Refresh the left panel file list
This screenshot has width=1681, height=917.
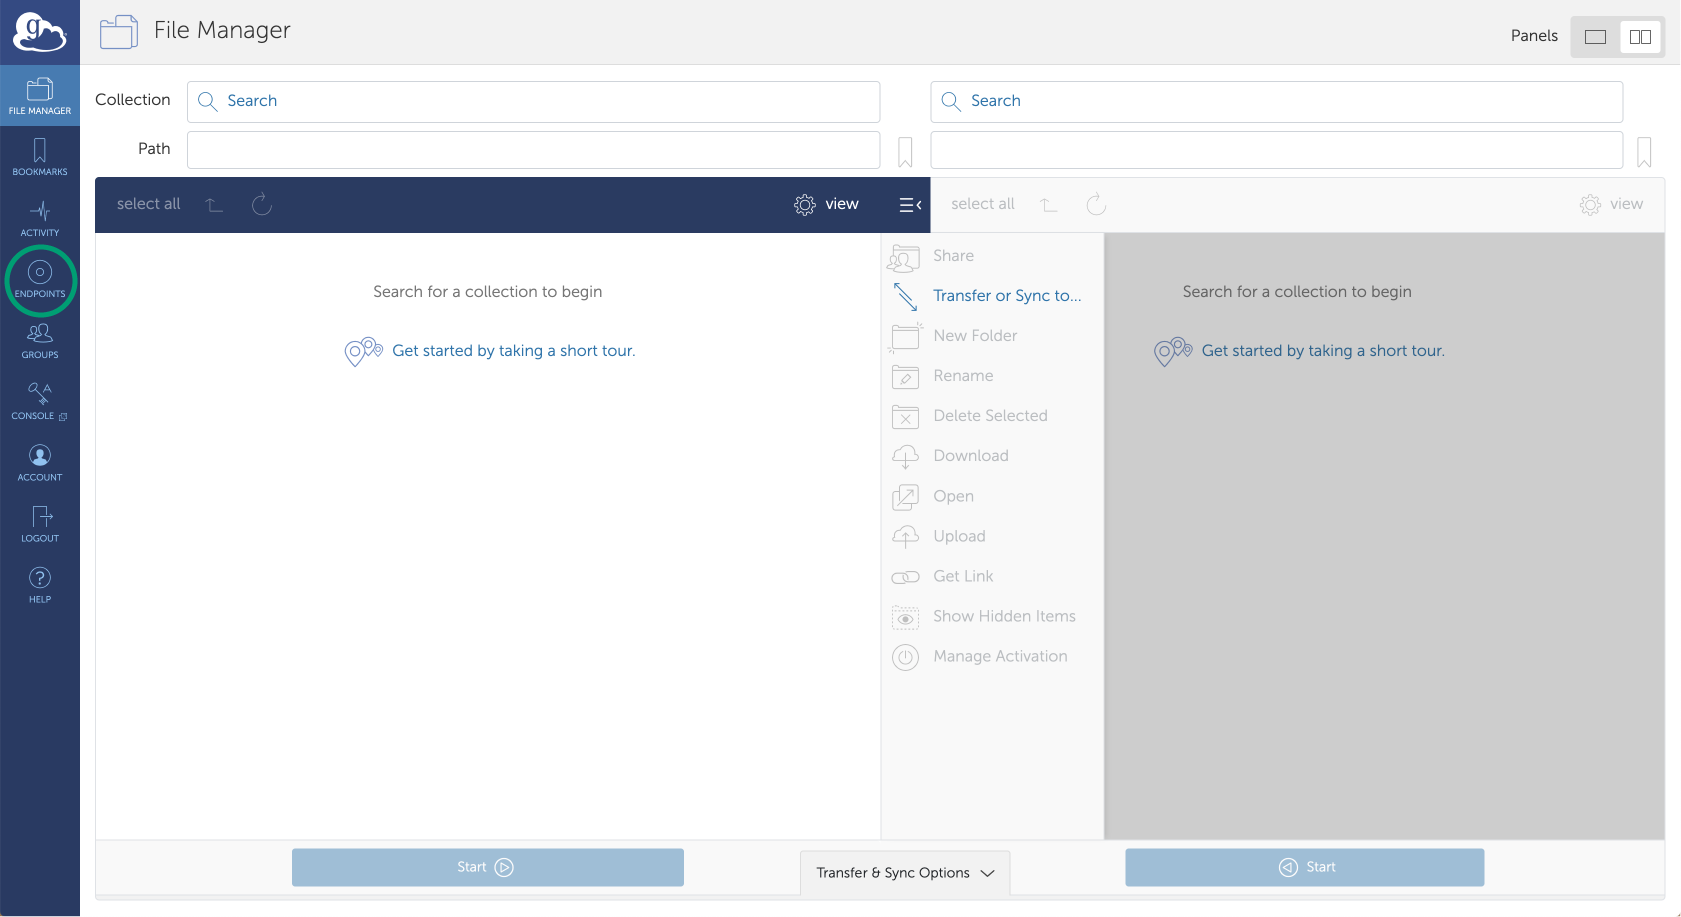pos(262,204)
